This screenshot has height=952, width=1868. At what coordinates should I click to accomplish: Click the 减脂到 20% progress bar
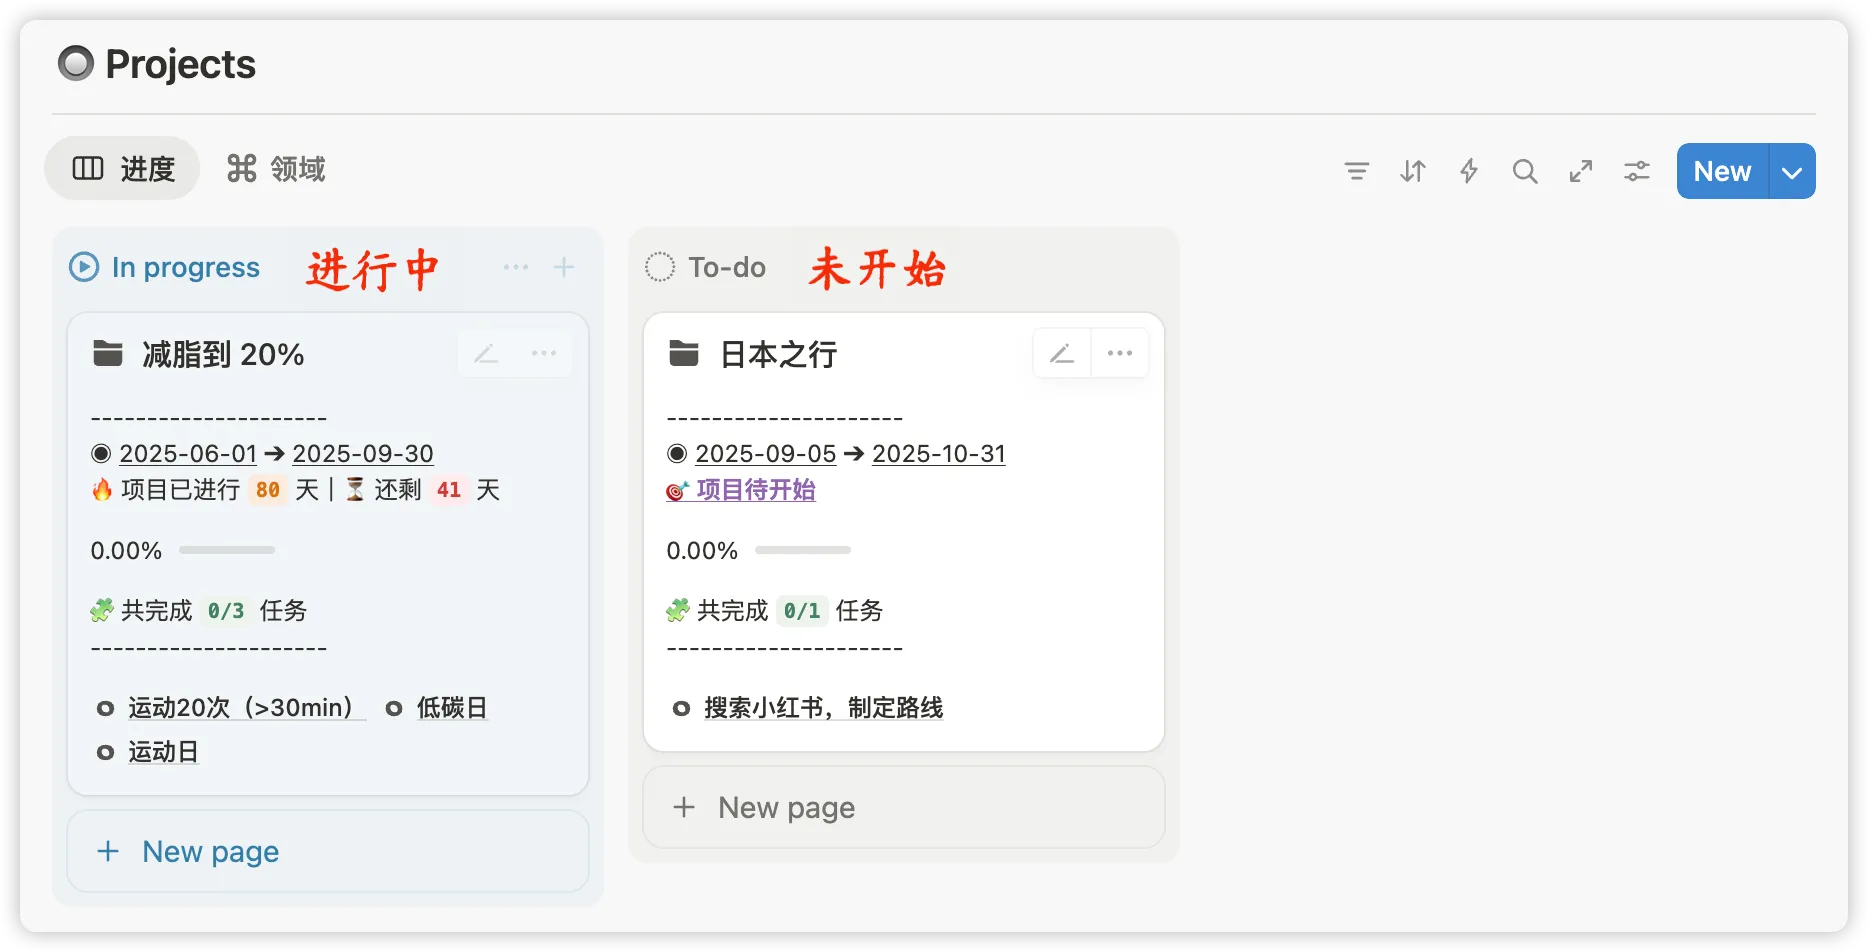coord(227,550)
